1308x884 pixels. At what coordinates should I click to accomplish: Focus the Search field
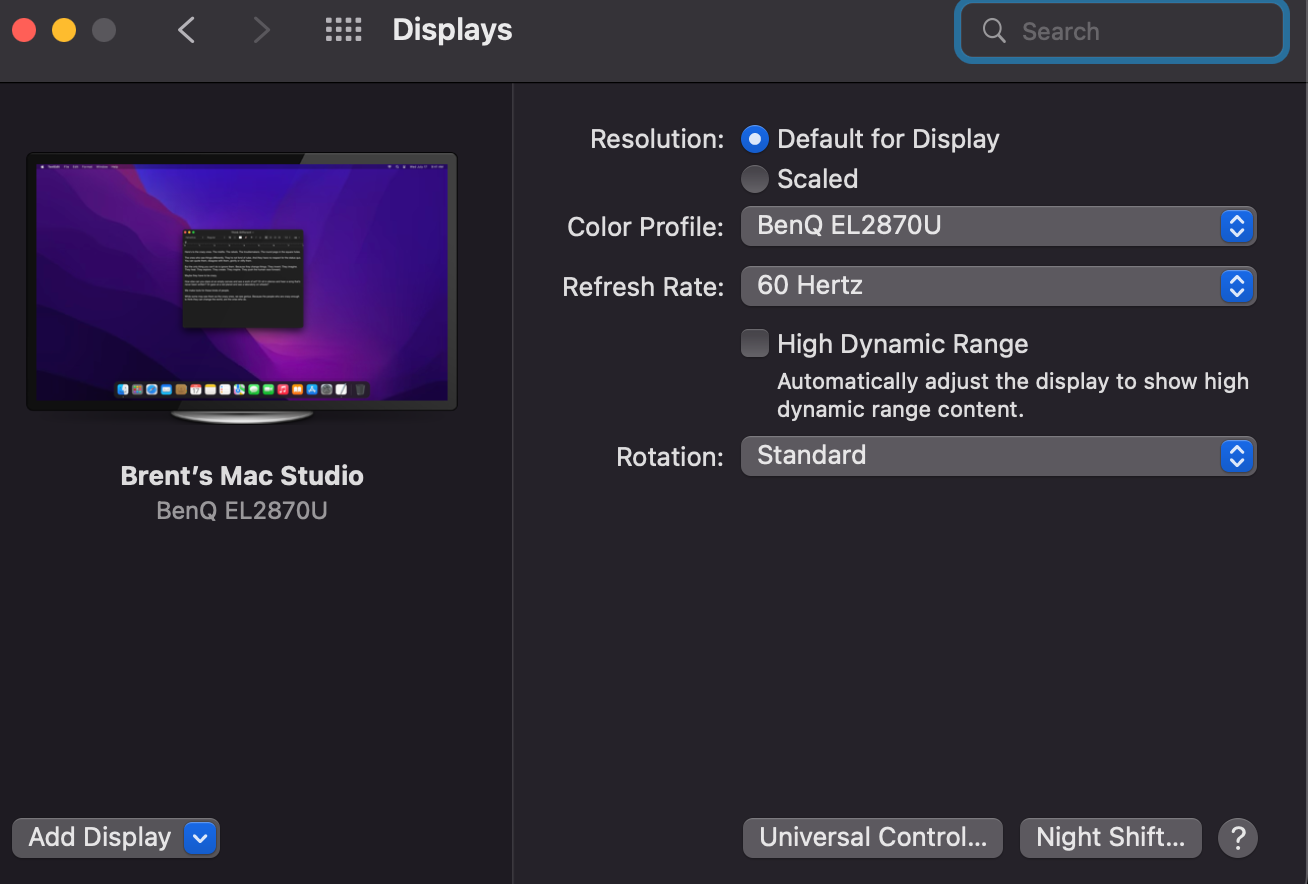tap(1122, 31)
